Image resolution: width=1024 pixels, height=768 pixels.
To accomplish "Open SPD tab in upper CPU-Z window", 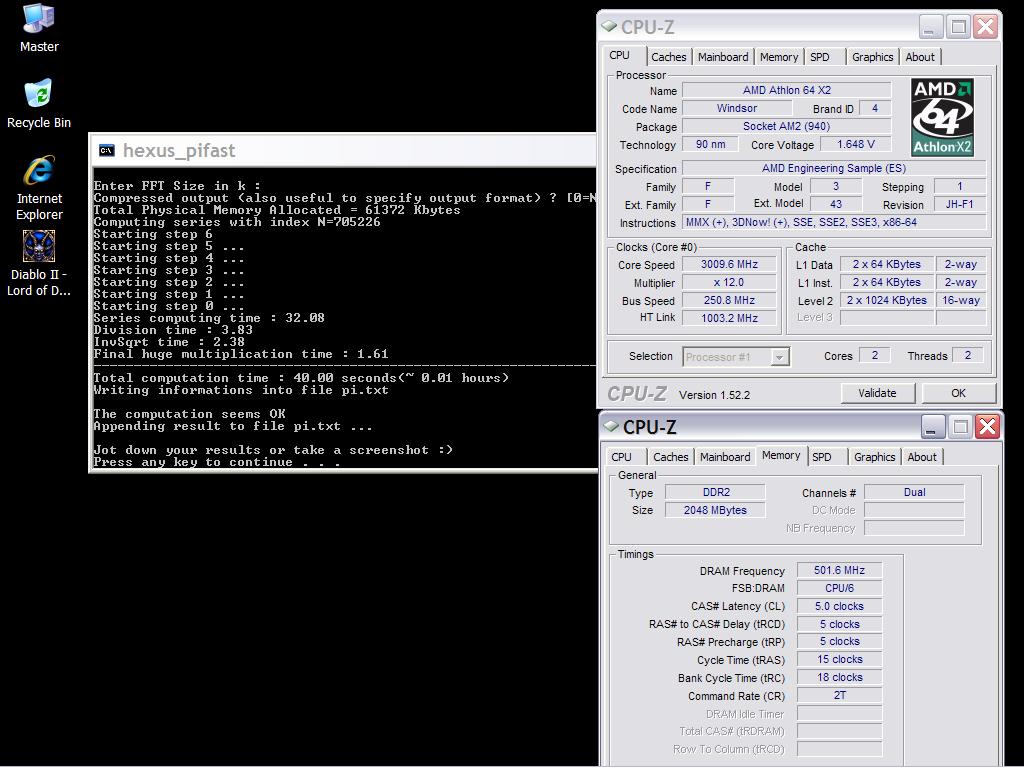I will coord(820,57).
